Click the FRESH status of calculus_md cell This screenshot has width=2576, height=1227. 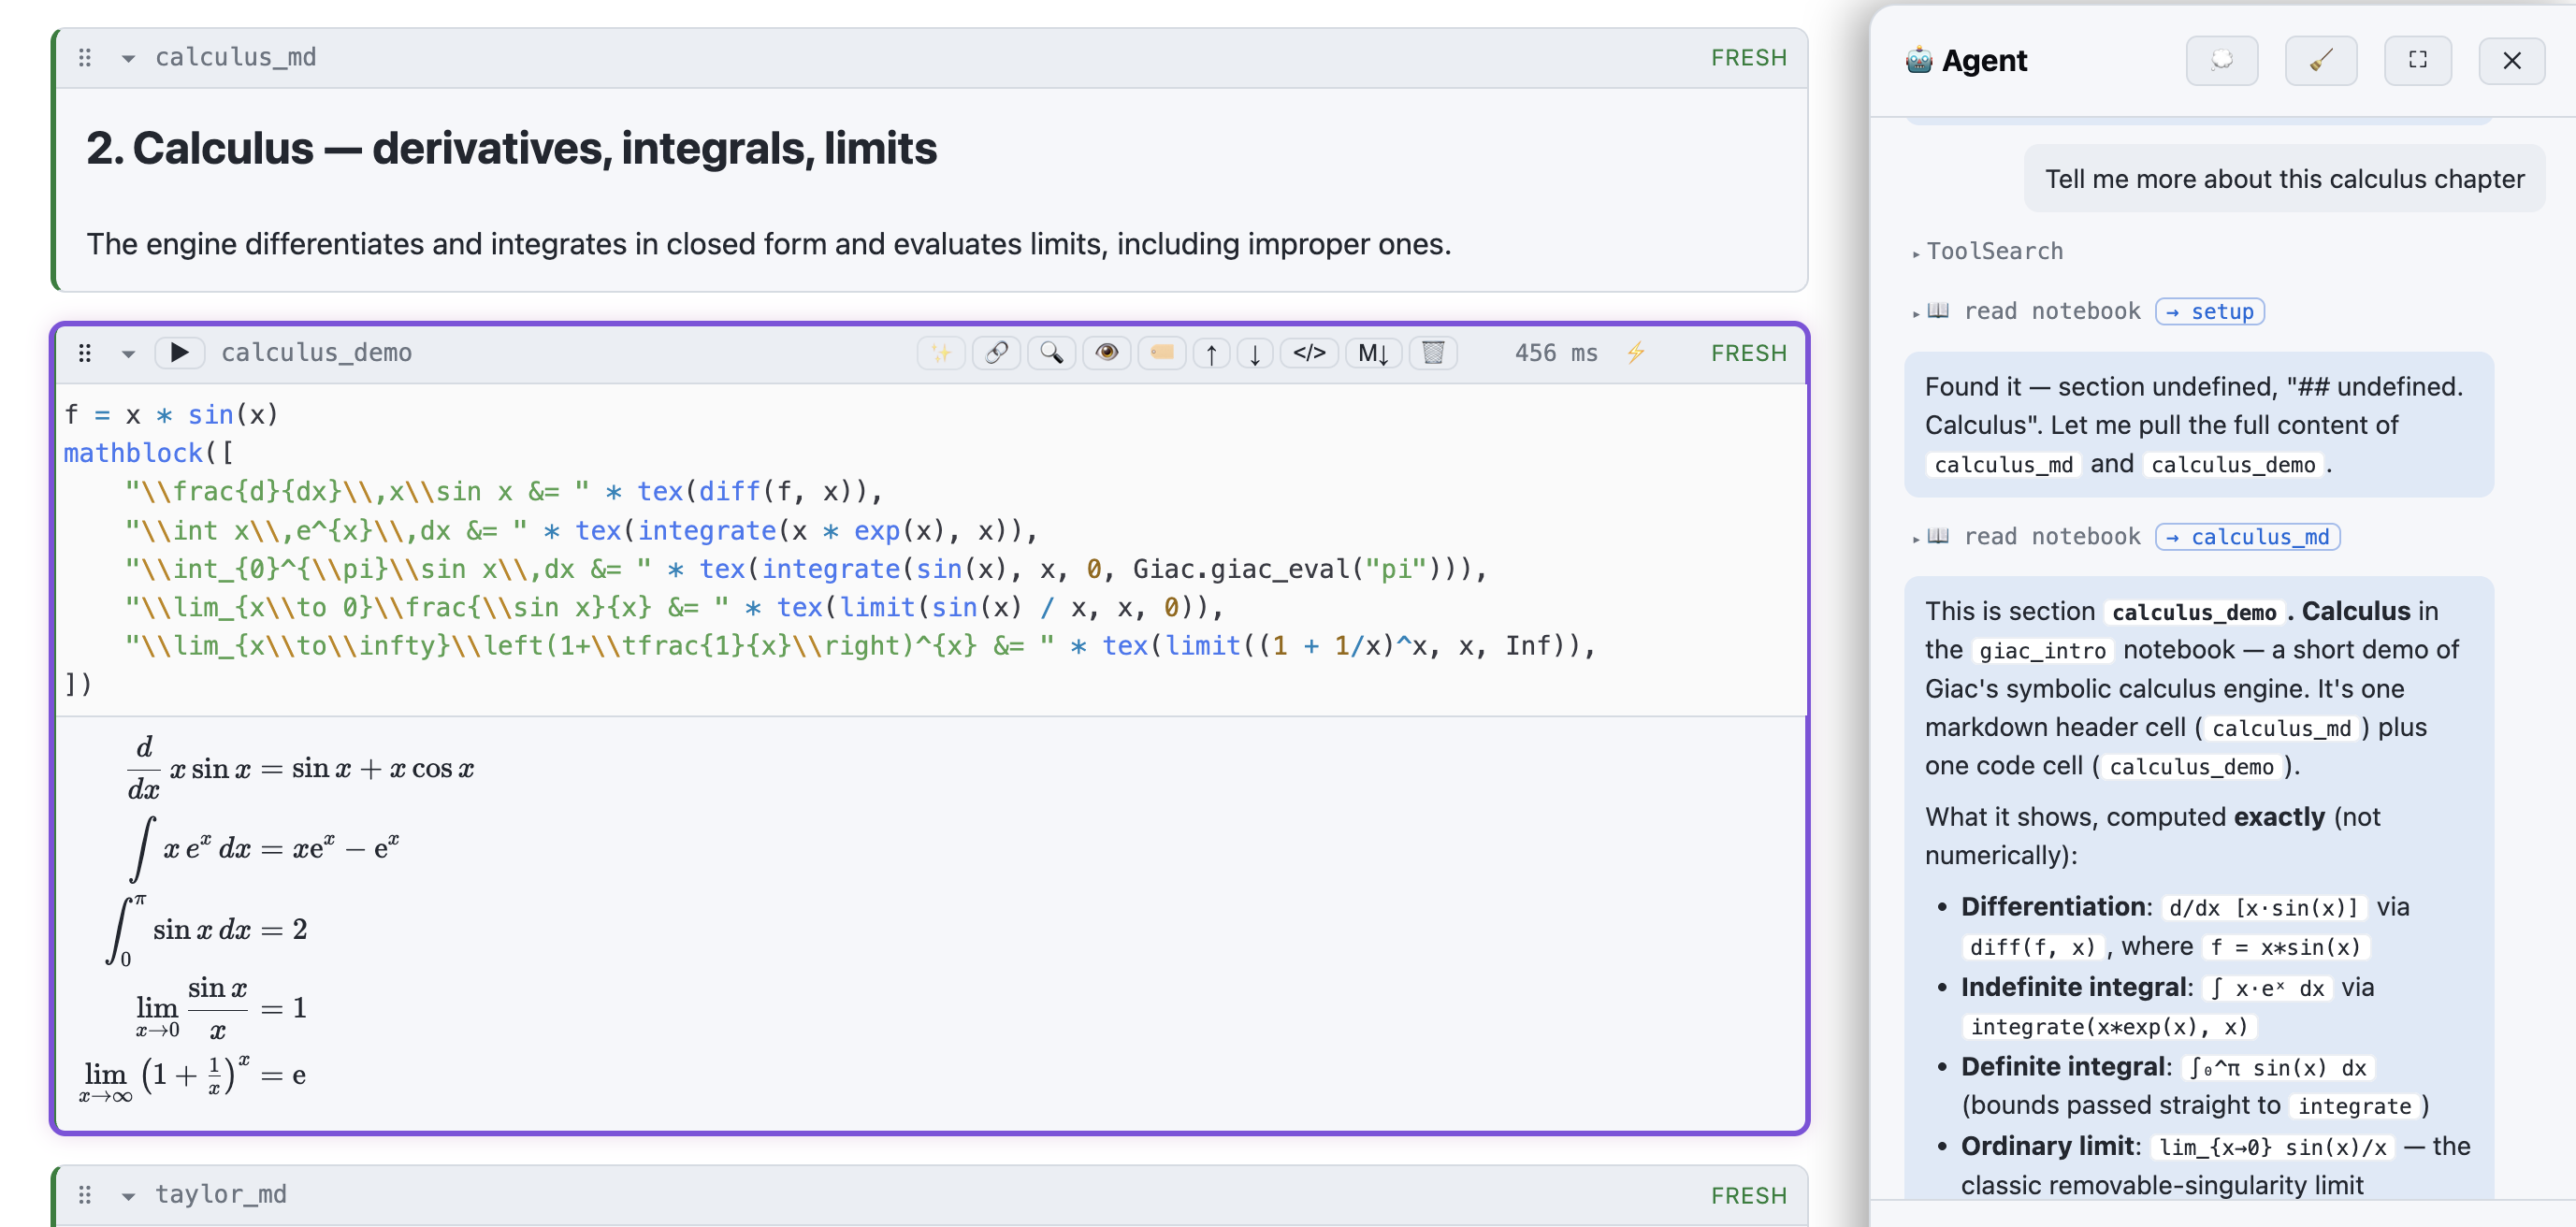[x=1748, y=57]
